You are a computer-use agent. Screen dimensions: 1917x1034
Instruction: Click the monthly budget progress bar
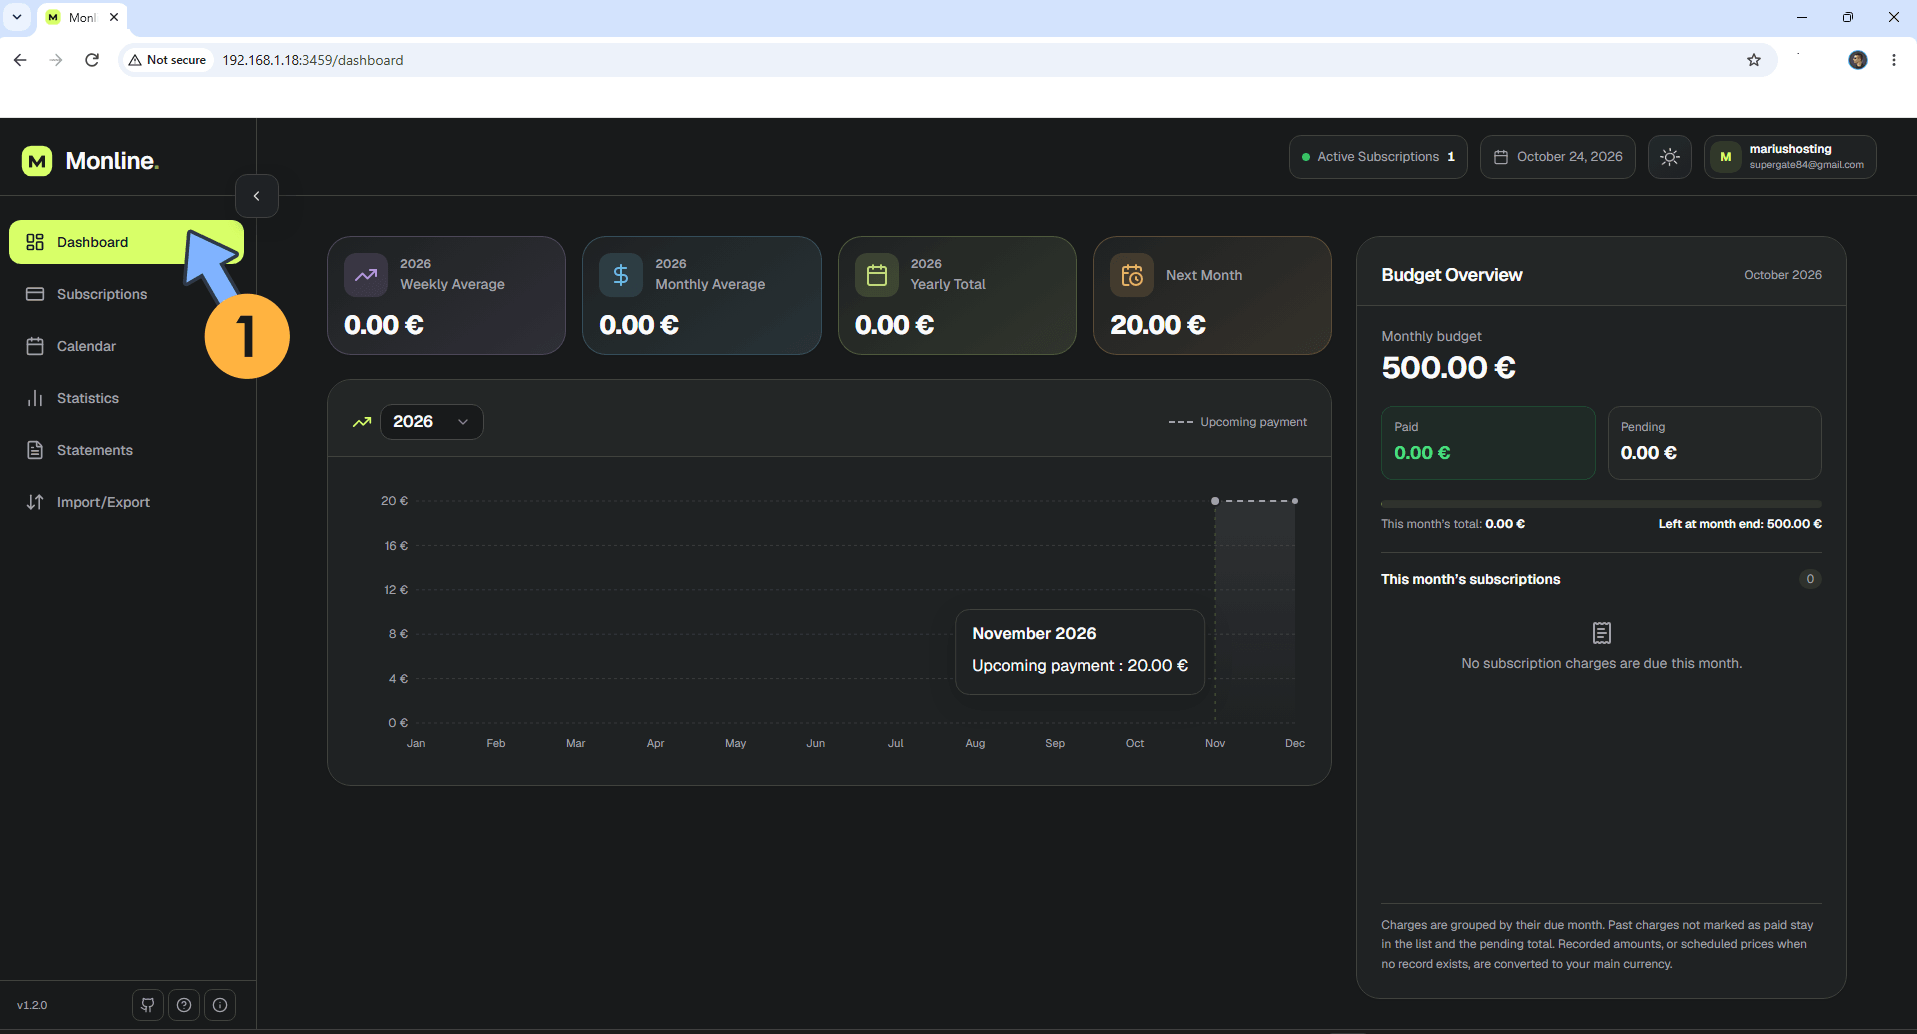1601,504
